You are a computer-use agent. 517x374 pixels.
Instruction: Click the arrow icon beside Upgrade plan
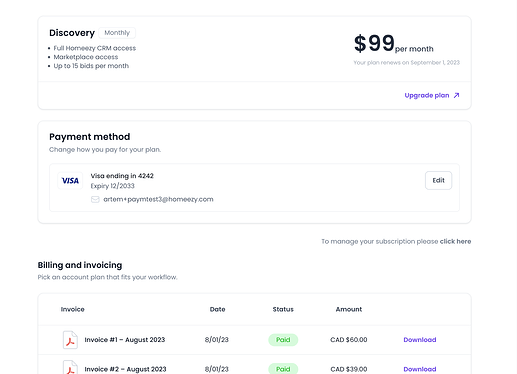point(456,95)
